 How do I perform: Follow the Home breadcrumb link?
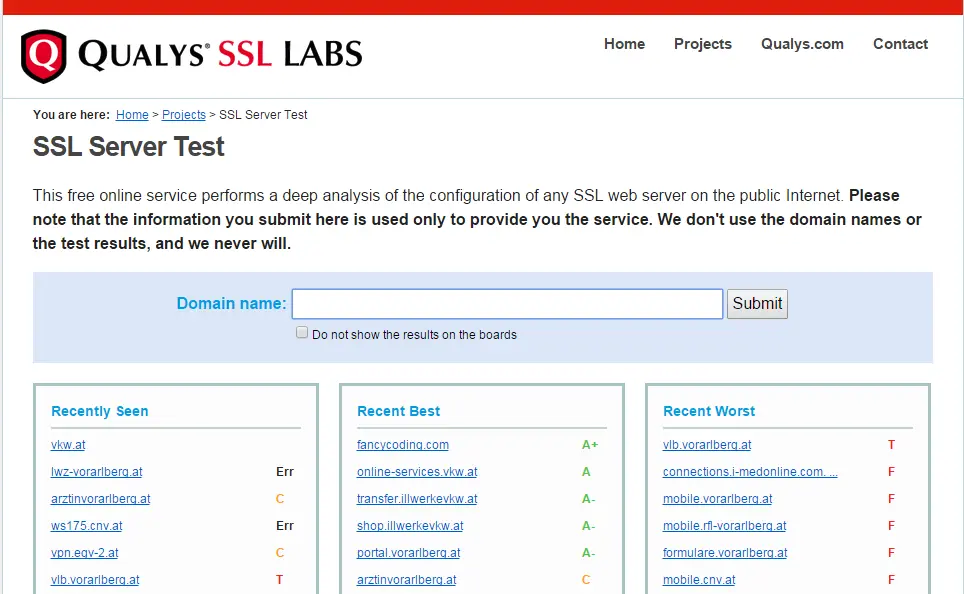coord(132,115)
